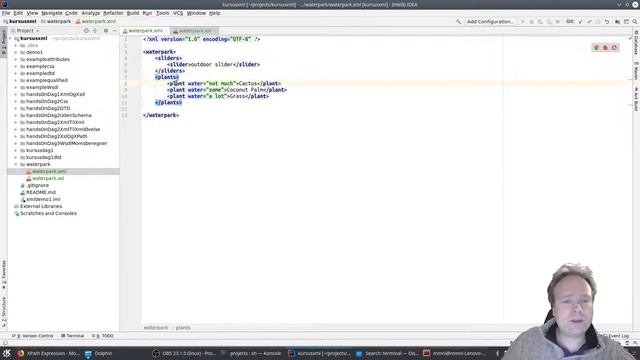Open Project Structure icon in toolbar
Screen dimensions: 640x360
tap(618, 21)
